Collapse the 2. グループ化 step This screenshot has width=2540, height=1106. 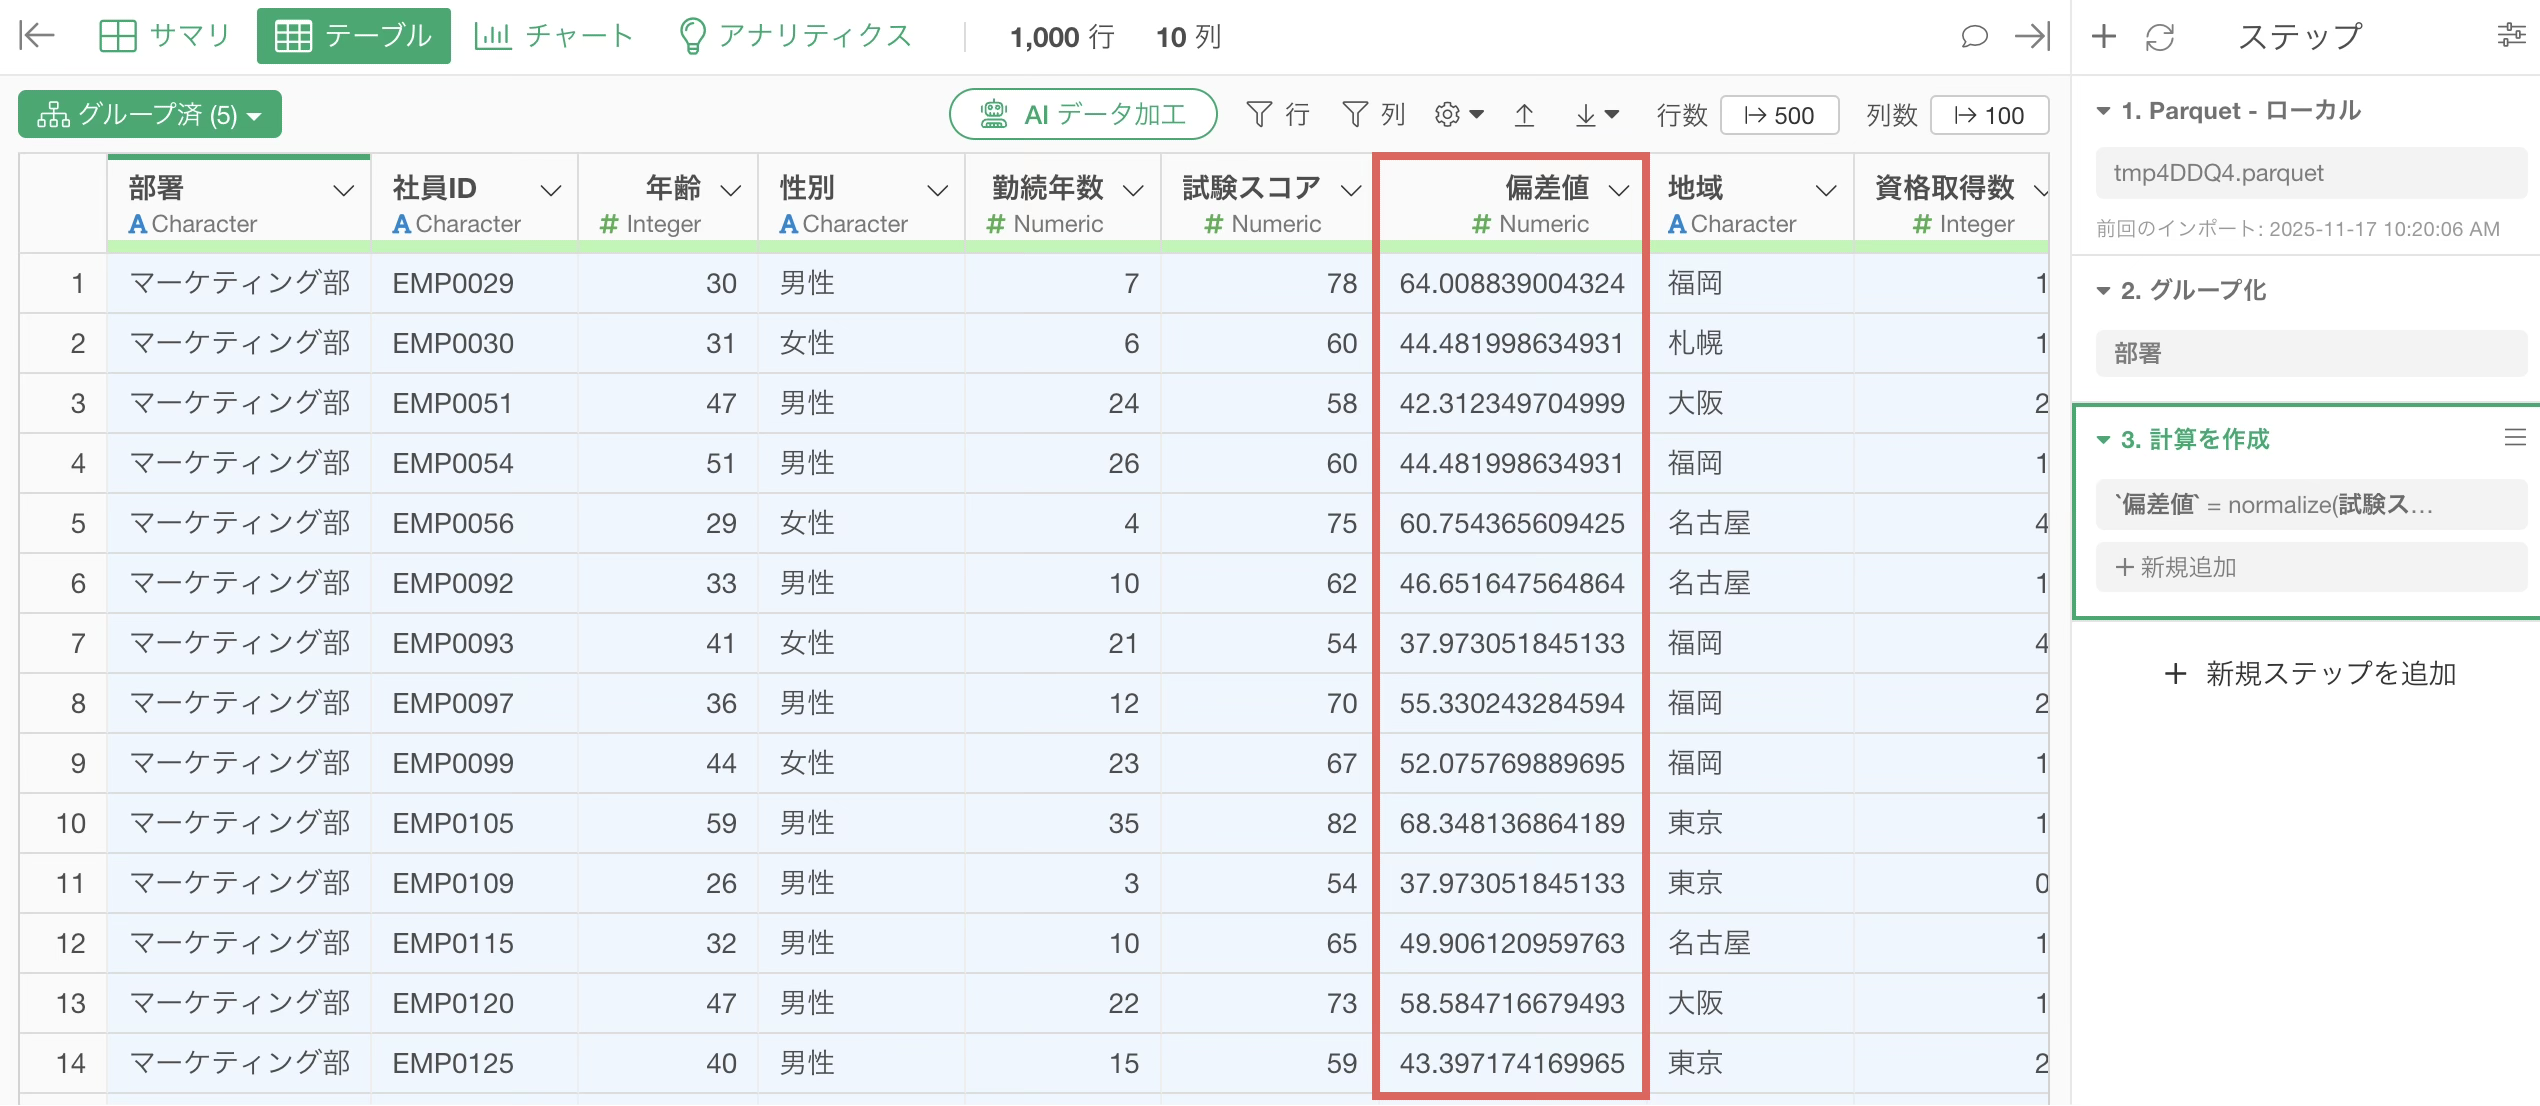point(2104,291)
